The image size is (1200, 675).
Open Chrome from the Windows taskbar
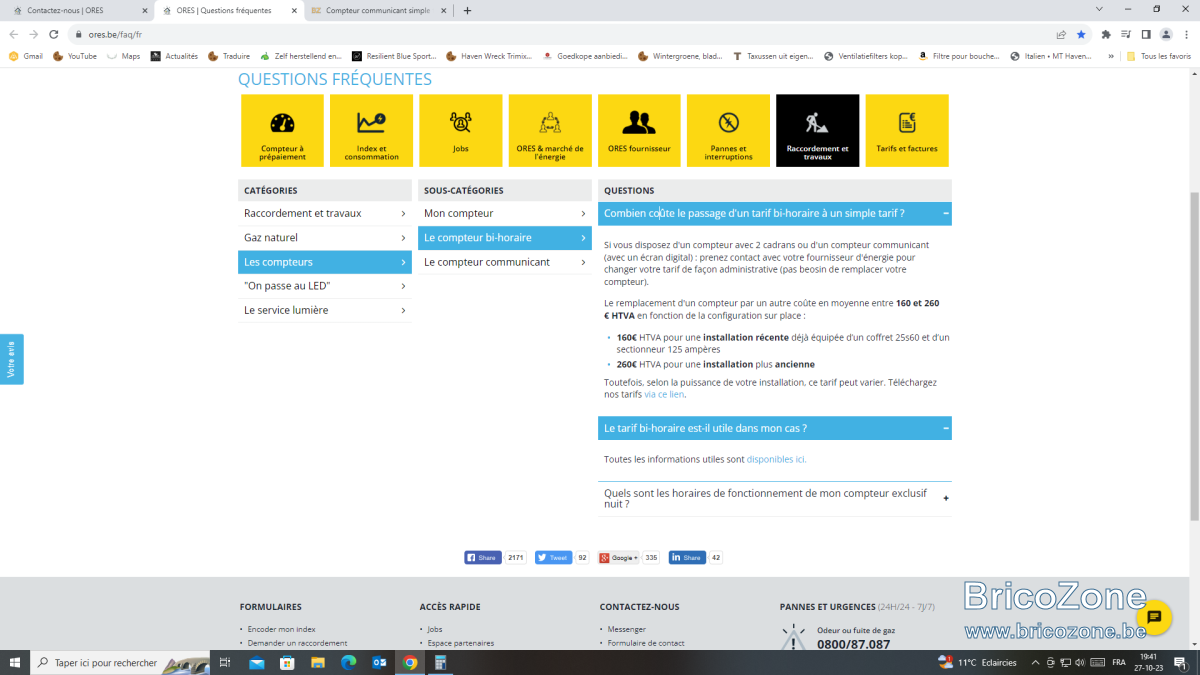point(409,662)
